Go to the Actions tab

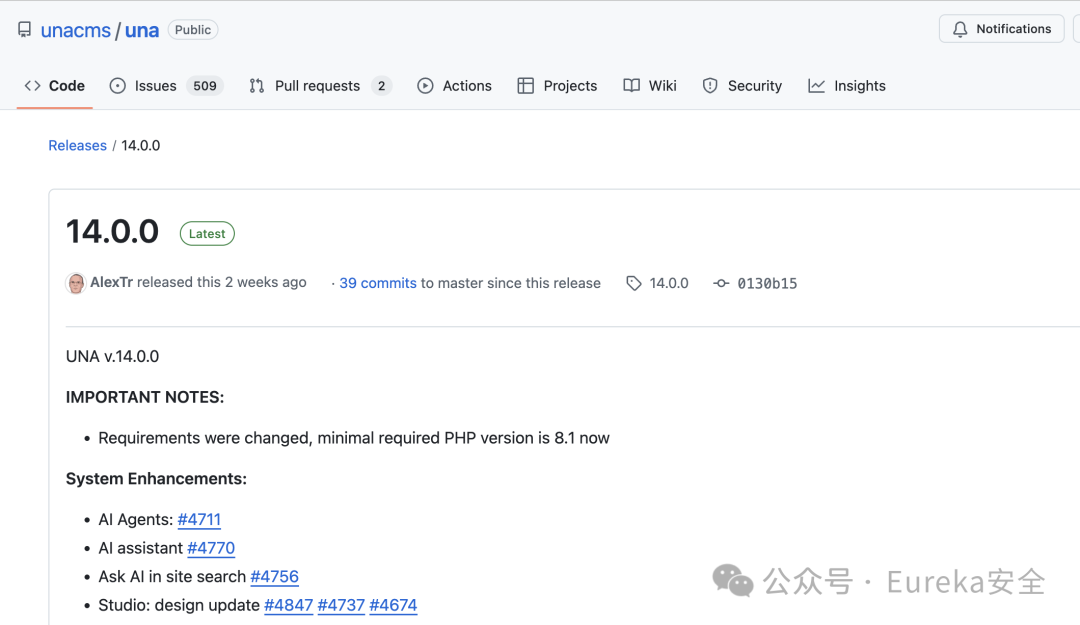click(x=455, y=85)
